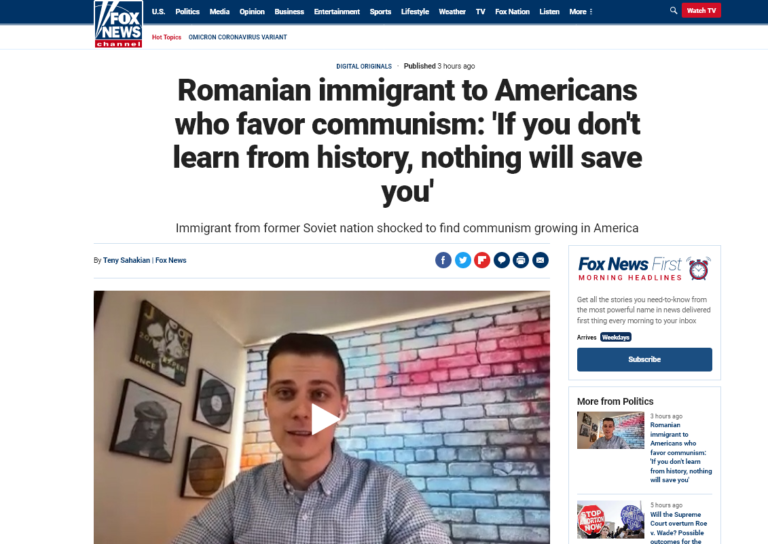Image resolution: width=768 pixels, height=544 pixels.
Task: Share article via Flipboard icon
Action: click(482, 260)
